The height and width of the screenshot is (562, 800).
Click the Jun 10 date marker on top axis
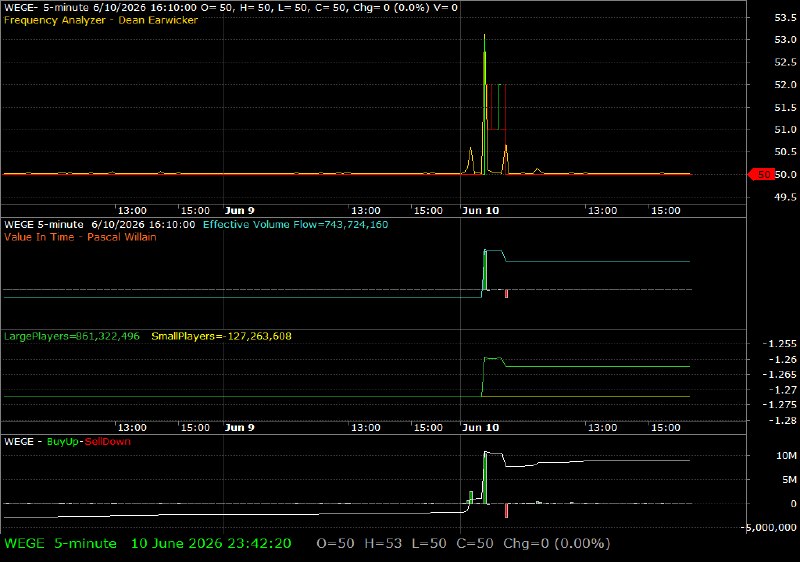[480, 211]
